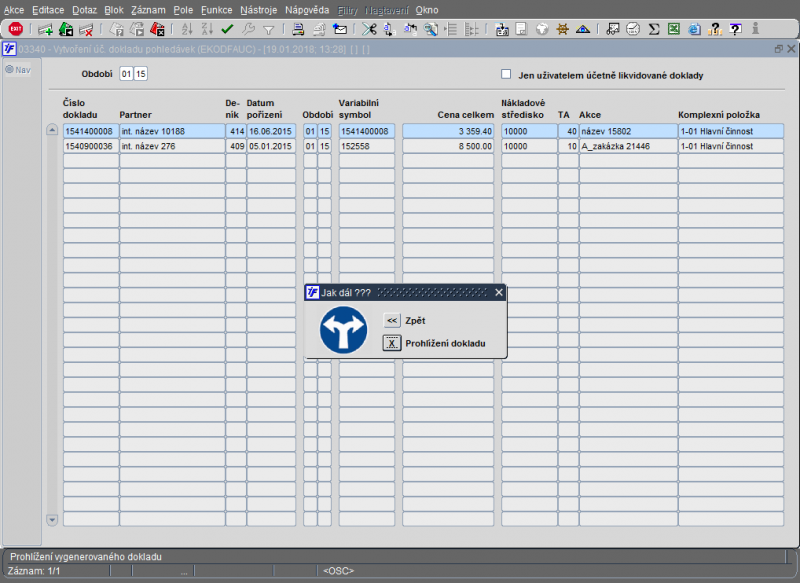Click the green checkmark toolbar icon
The height and width of the screenshot is (583, 800).
coord(227,29)
